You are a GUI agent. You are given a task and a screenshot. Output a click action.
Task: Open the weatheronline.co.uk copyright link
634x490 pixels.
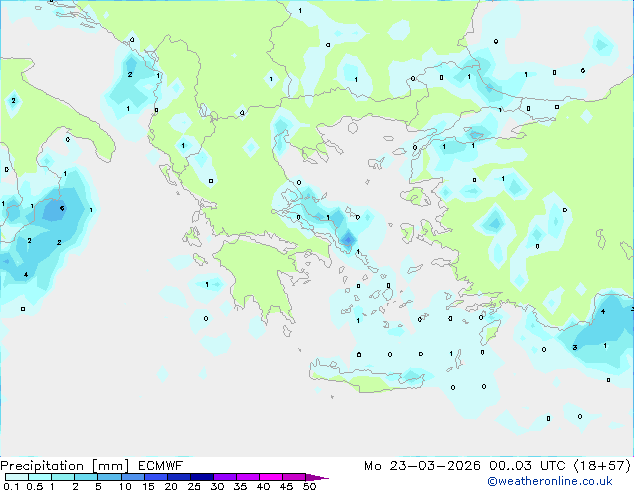point(550,481)
